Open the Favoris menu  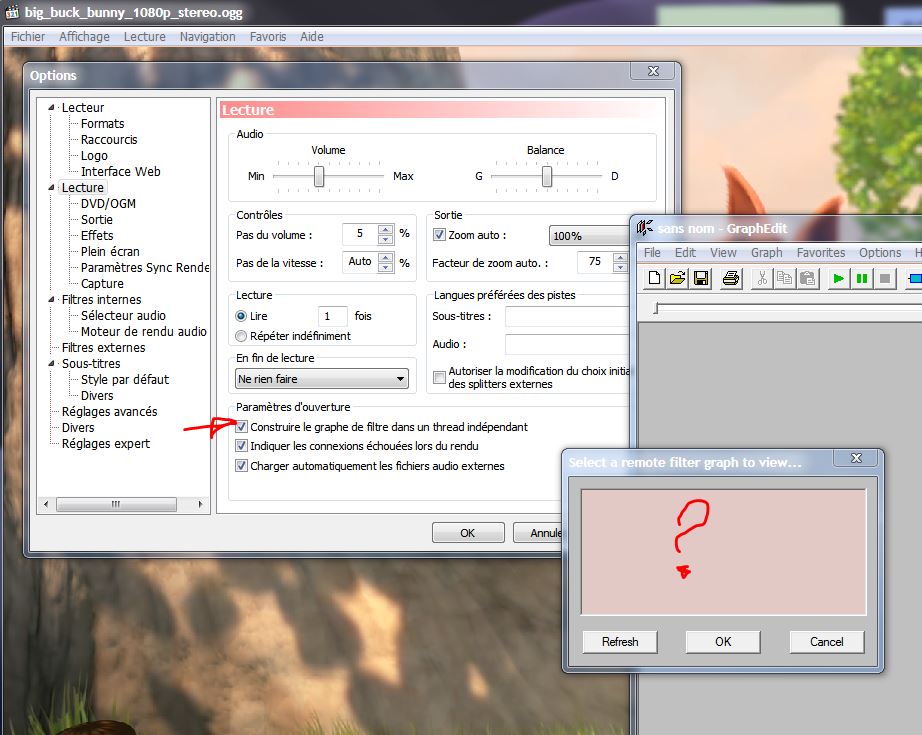(x=268, y=36)
